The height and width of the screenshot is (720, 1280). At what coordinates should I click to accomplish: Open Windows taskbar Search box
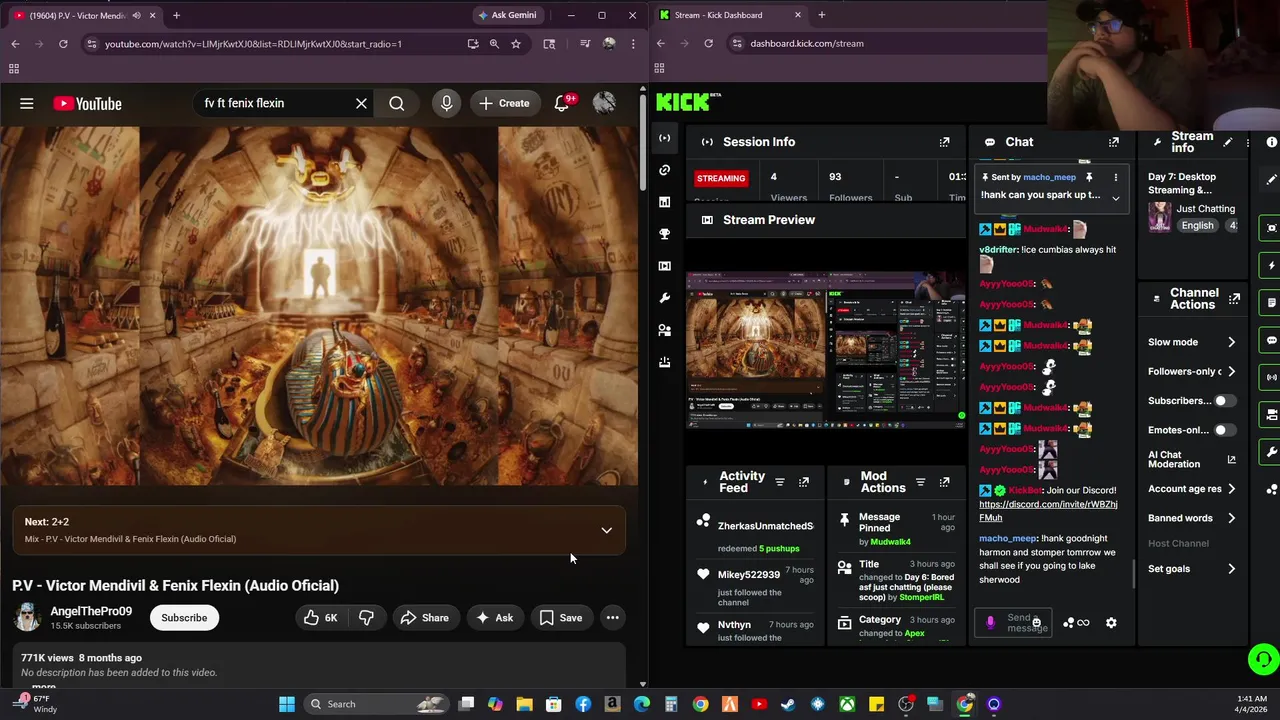coord(375,704)
